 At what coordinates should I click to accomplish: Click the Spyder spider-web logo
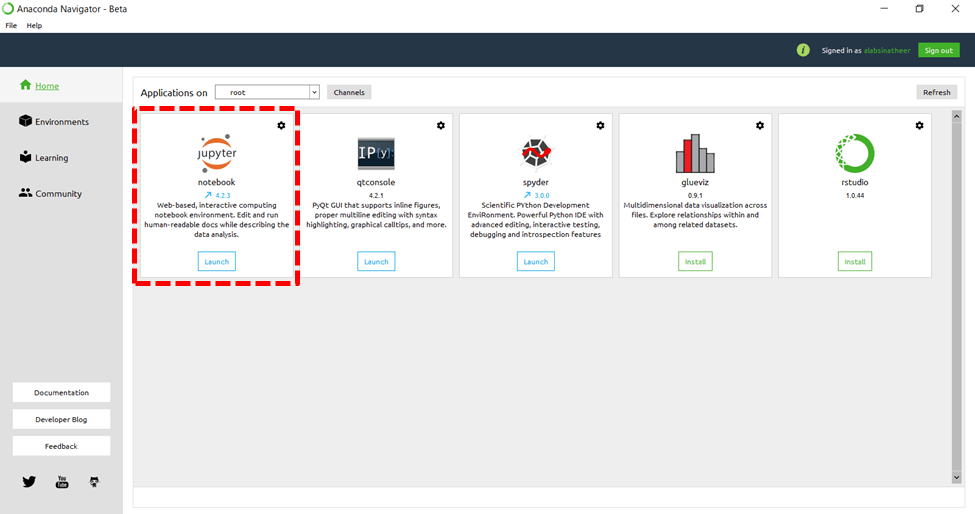(536, 153)
